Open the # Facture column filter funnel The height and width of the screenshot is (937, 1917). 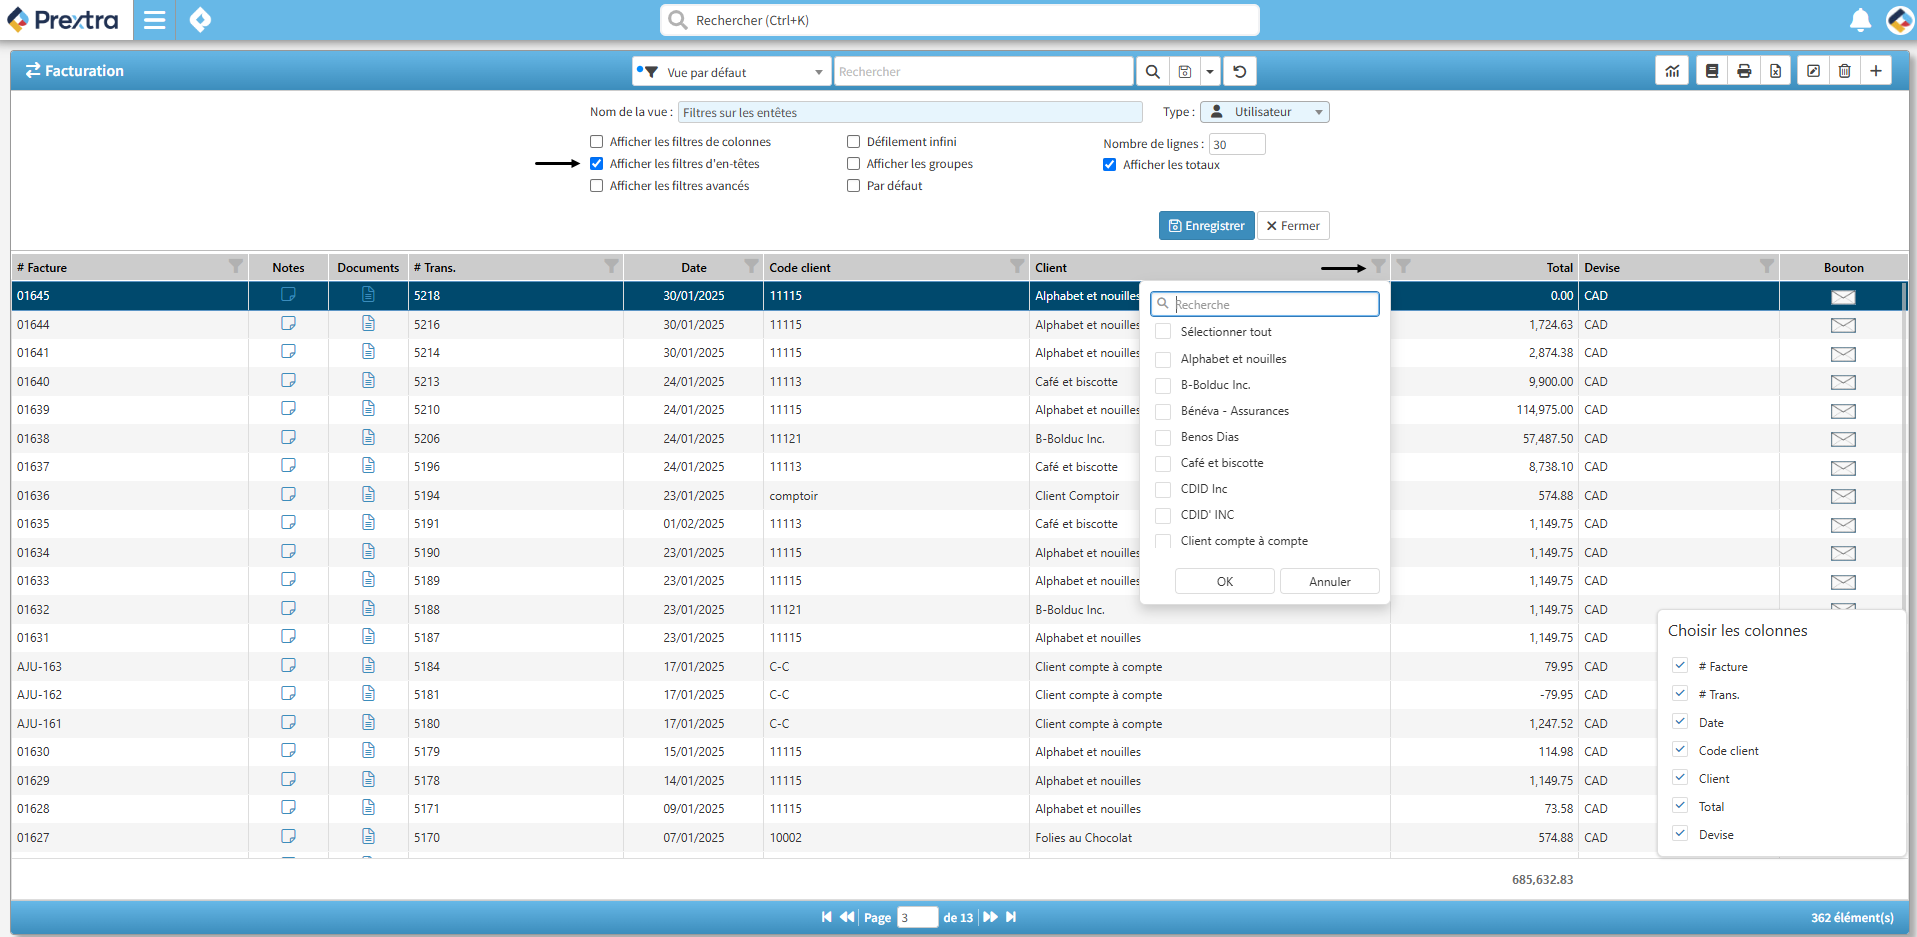tap(236, 266)
